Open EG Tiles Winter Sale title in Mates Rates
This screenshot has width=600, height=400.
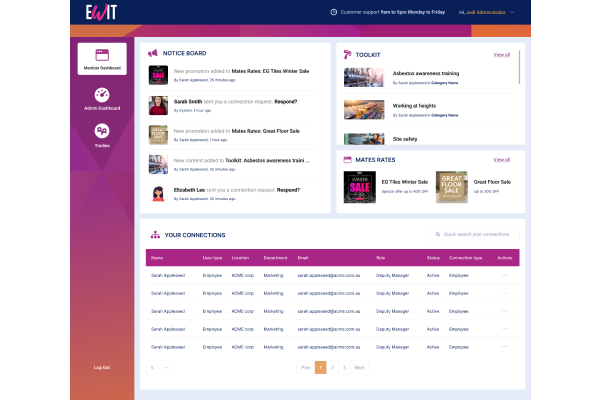pos(405,182)
